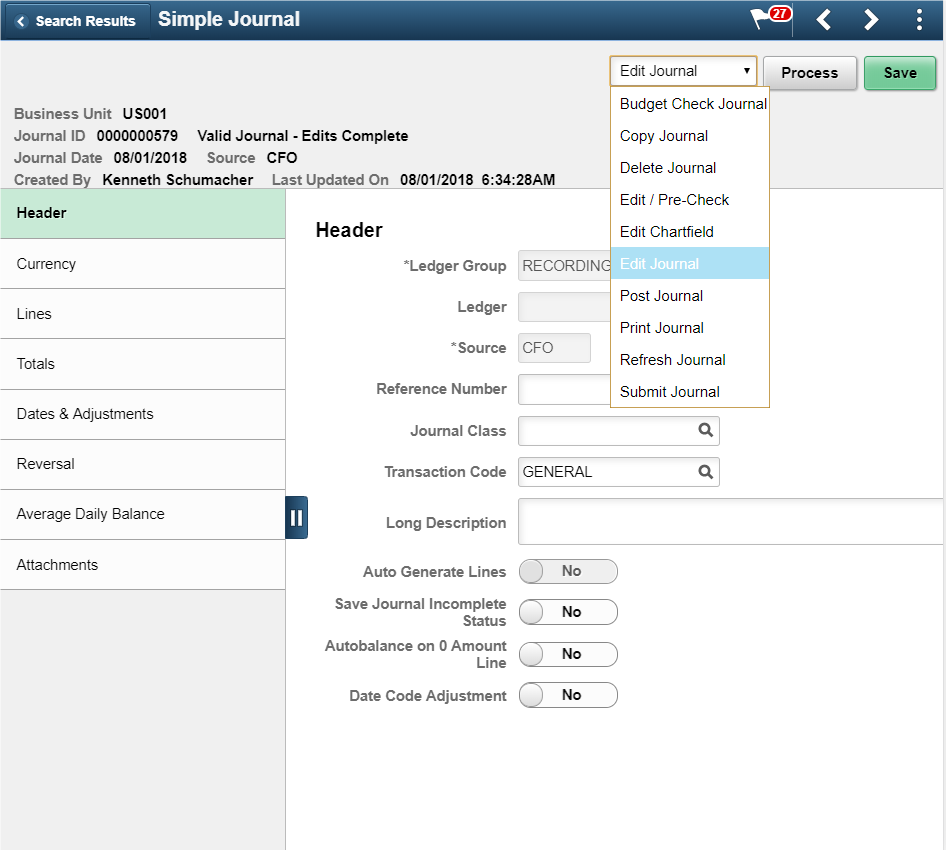This screenshot has height=850, width=946.
Task: Toggle Auto Generate Lines switch
Action: pos(568,571)
